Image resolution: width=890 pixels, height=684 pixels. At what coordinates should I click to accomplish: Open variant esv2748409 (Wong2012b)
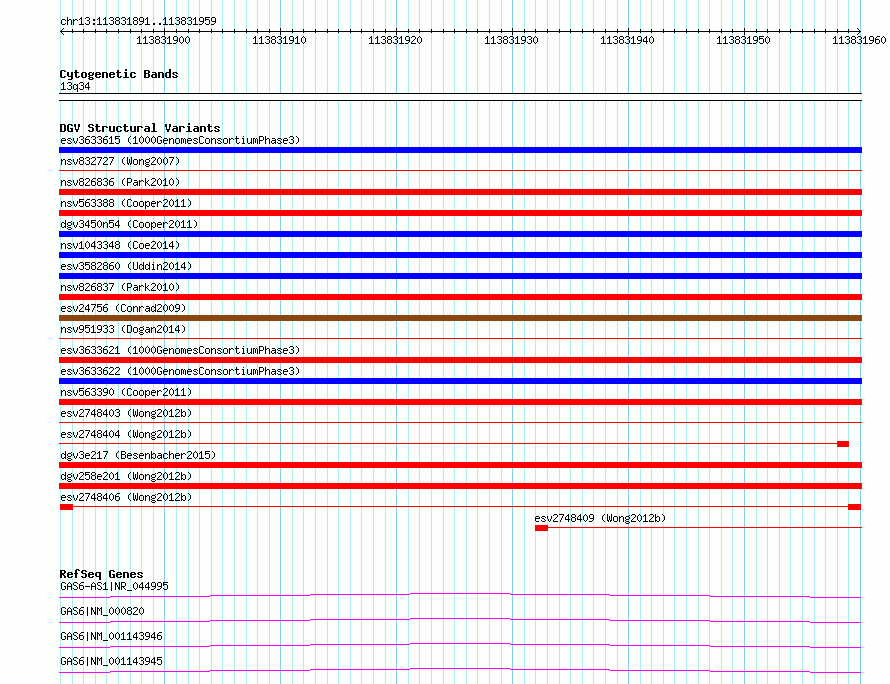(x=600, y=518)
